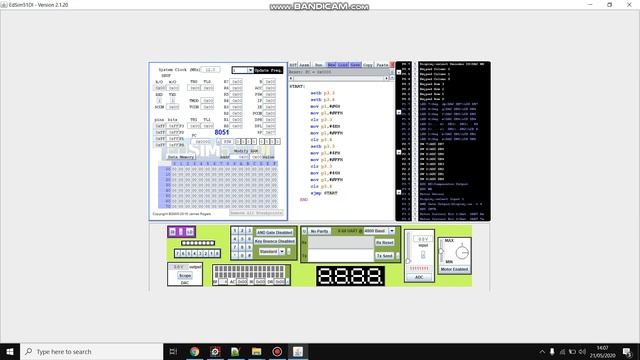Screen dimensions: 640x360
Task: Click the red record app taskbar icon
Action: [x=277, y=351]
